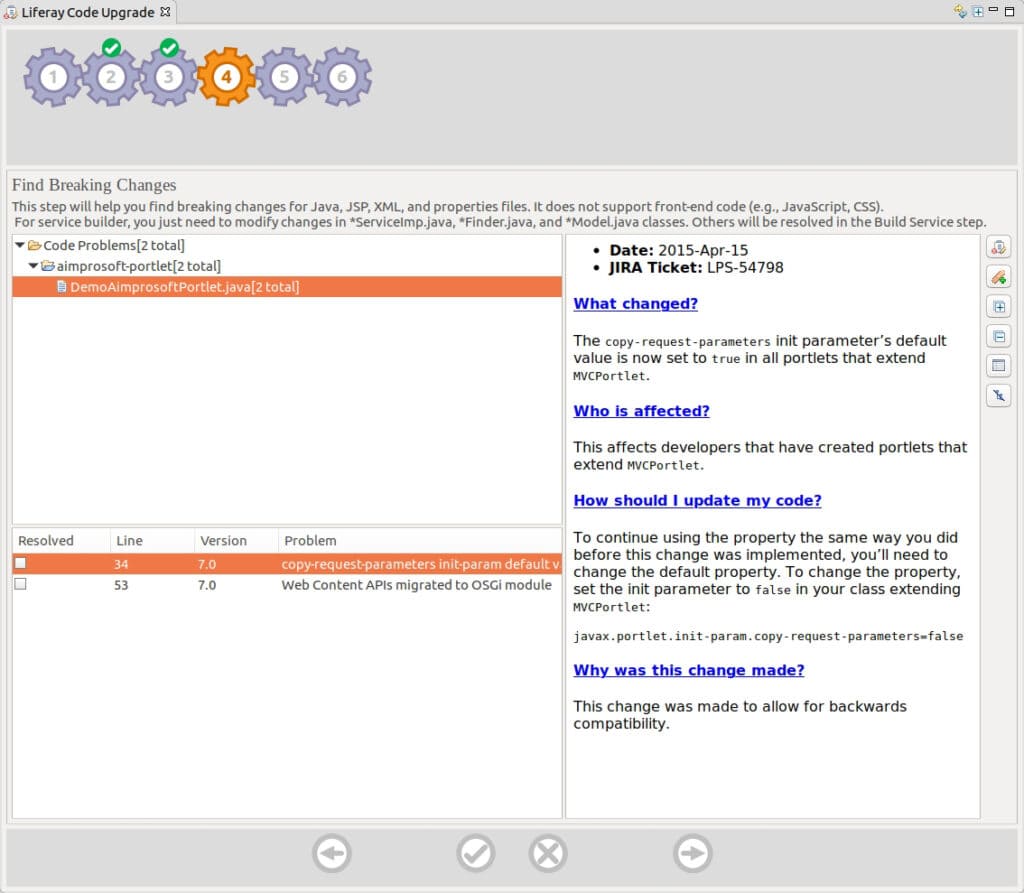Mark step complete with checkmark circle
Viewport: 1024px width, 893px height.
click(475, 852)
